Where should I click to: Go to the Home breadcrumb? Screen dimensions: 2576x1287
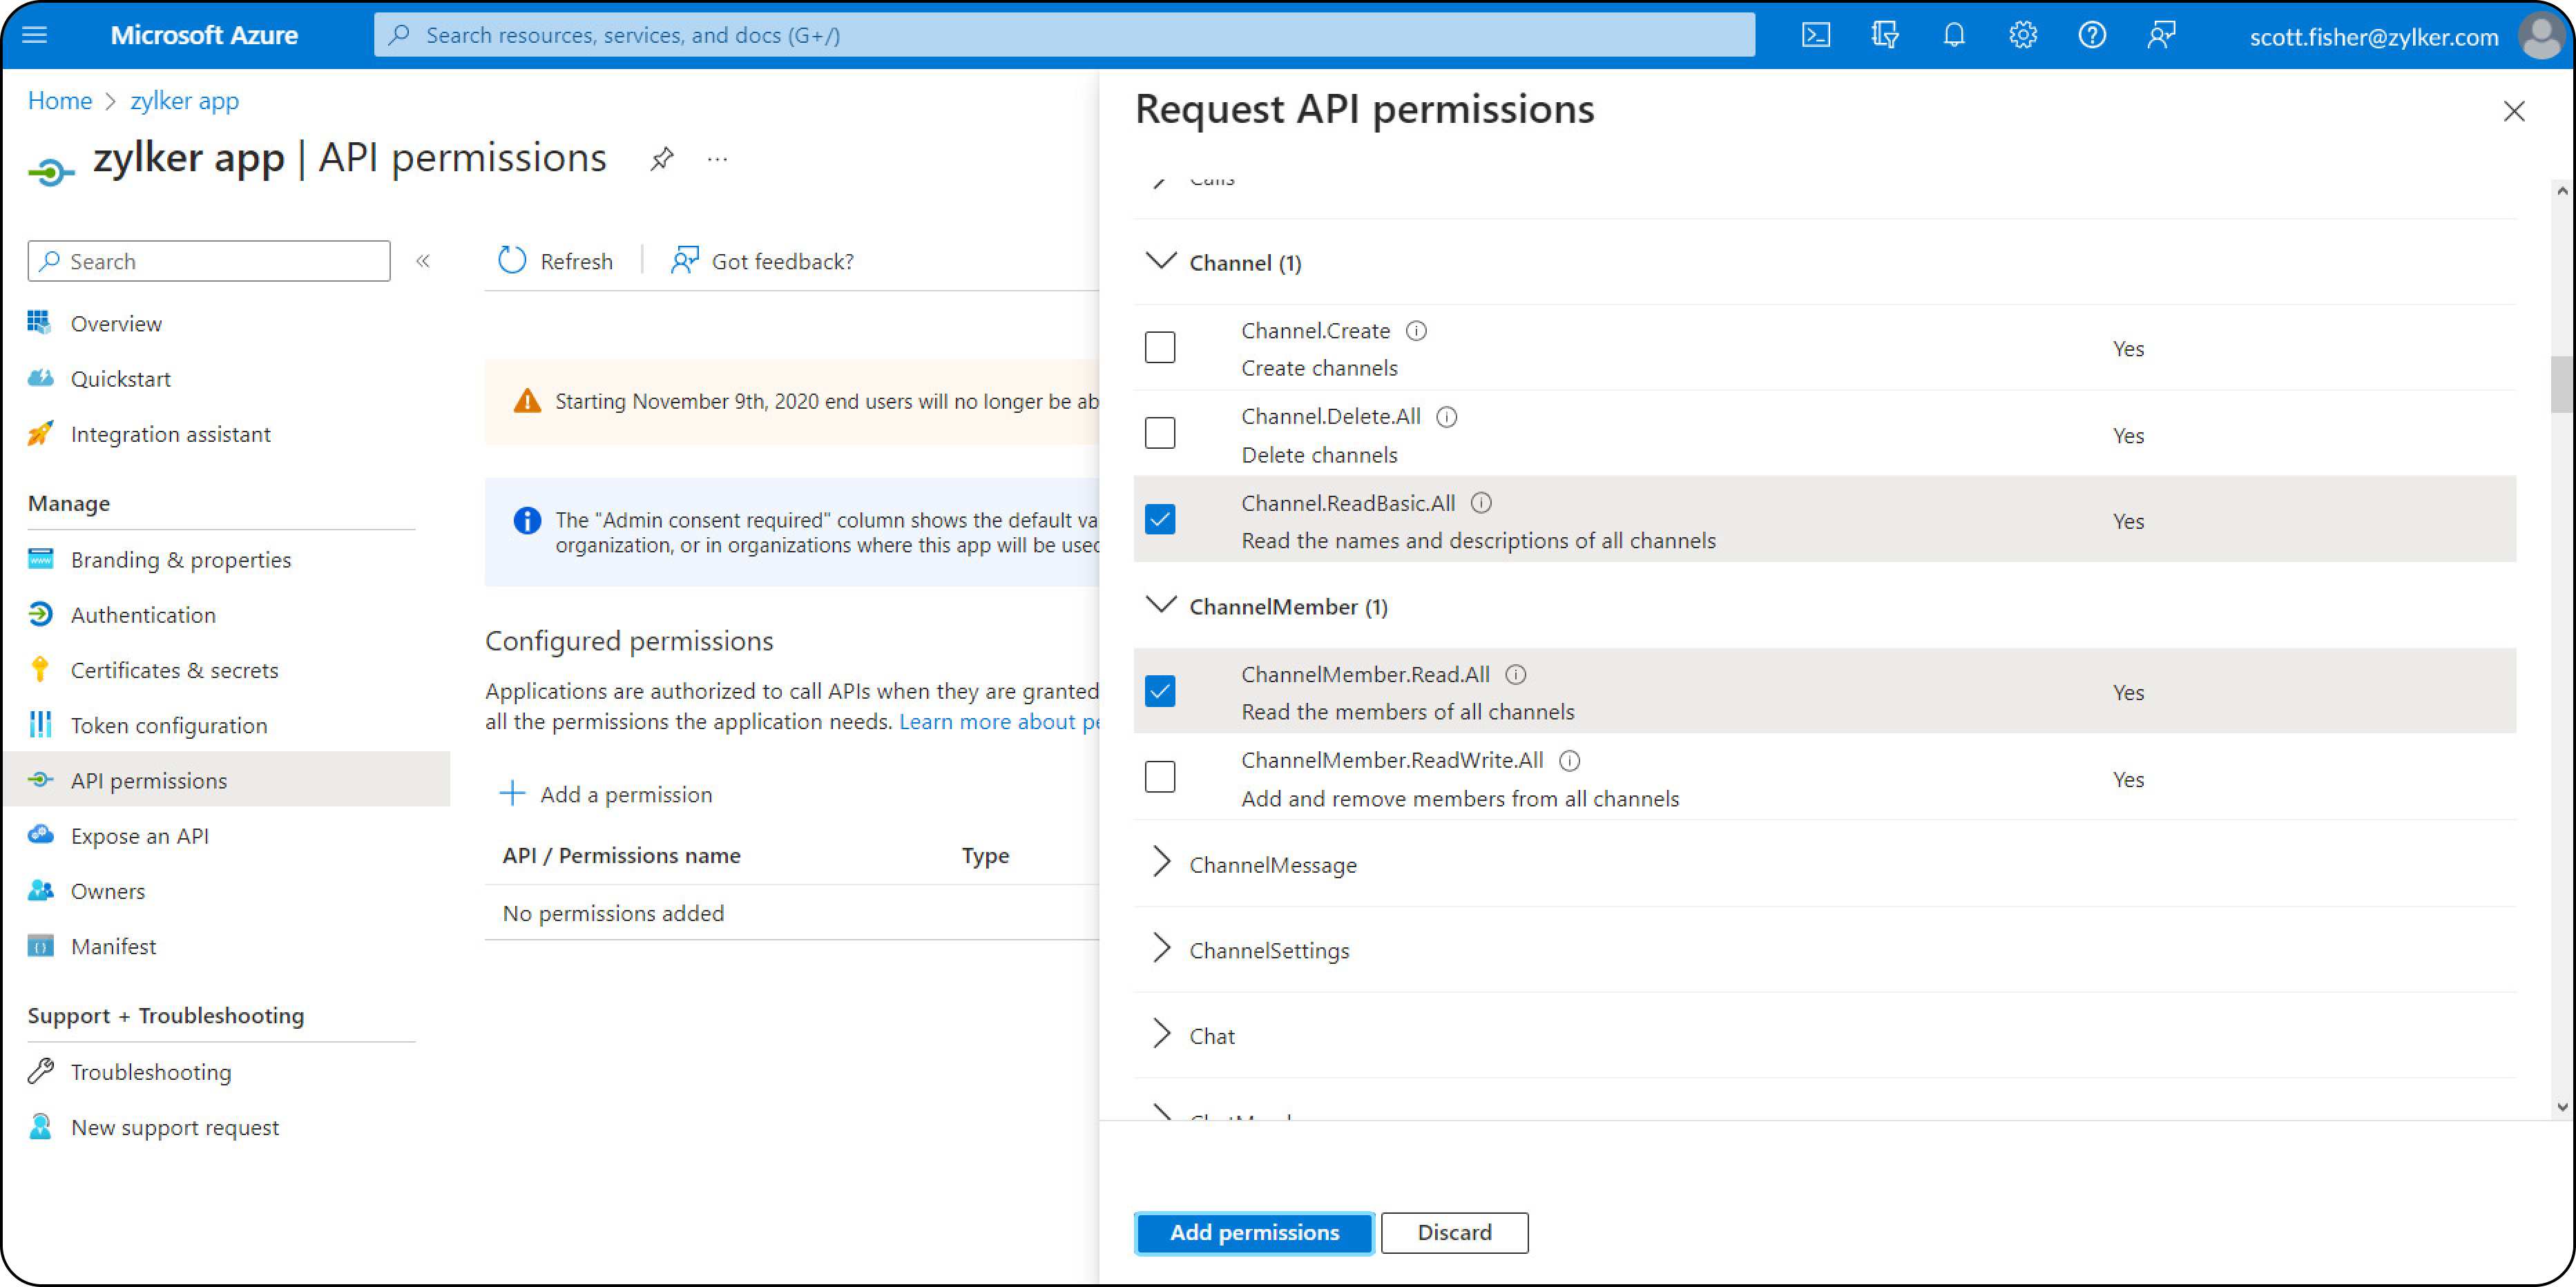60,101
